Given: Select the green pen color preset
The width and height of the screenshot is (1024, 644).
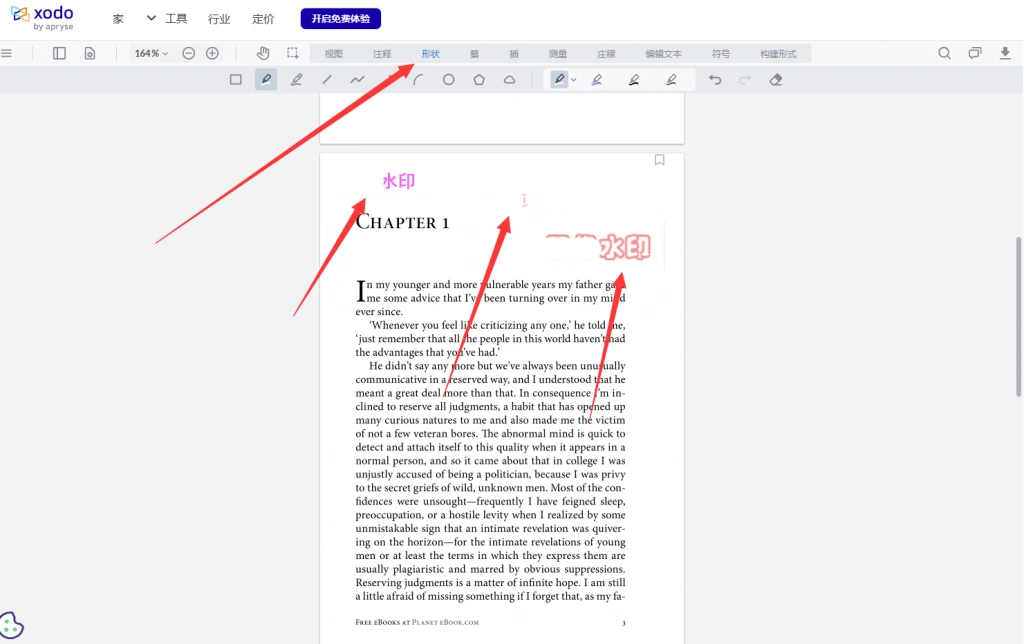Looking at the screenshot, I should pos(671,80).
